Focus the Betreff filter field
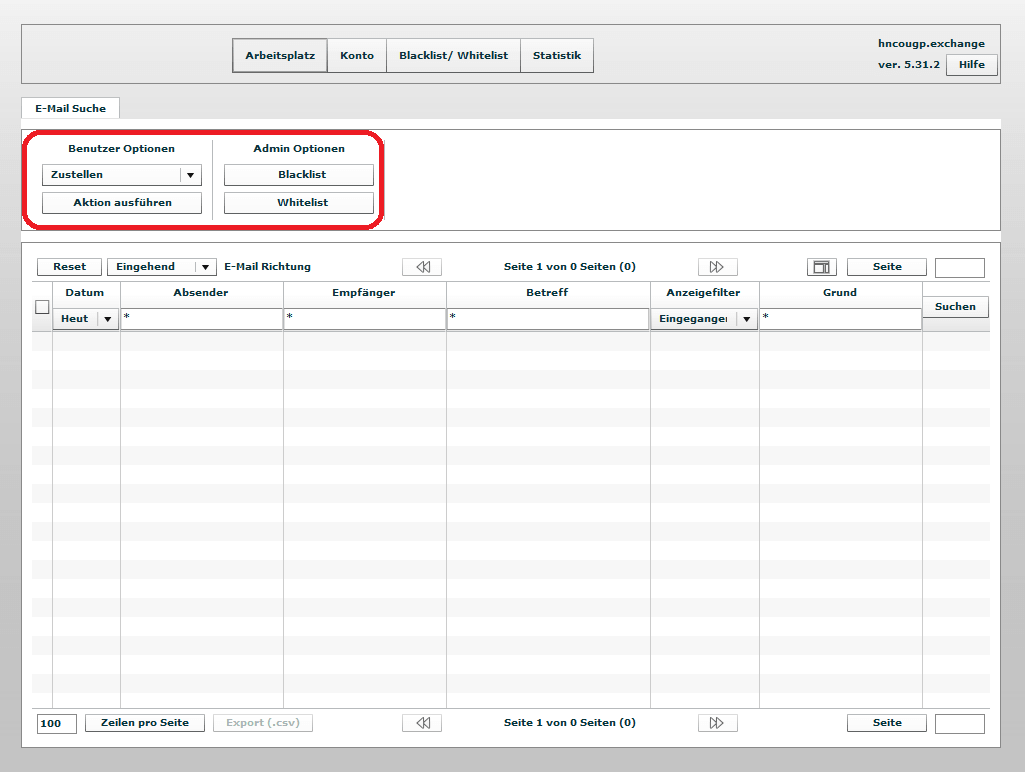Image resolution: width=1025 pixels, height=772 pixels. click(548, 319)
